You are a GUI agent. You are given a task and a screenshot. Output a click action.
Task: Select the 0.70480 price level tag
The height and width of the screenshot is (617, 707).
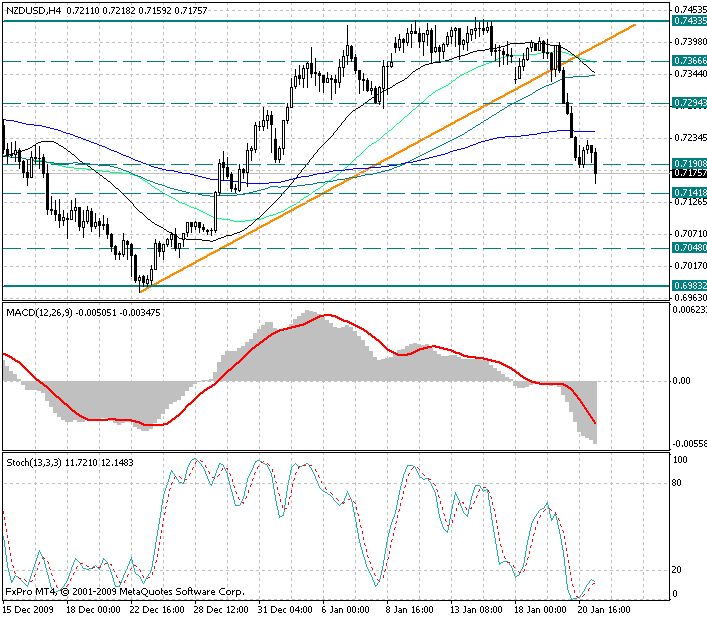[x=687, y=247]
